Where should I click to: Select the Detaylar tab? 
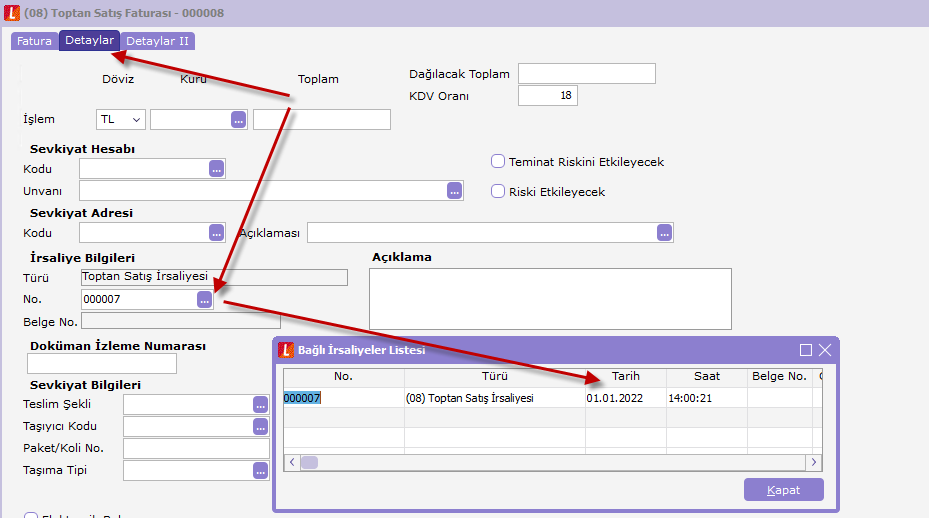pos(89,41)
